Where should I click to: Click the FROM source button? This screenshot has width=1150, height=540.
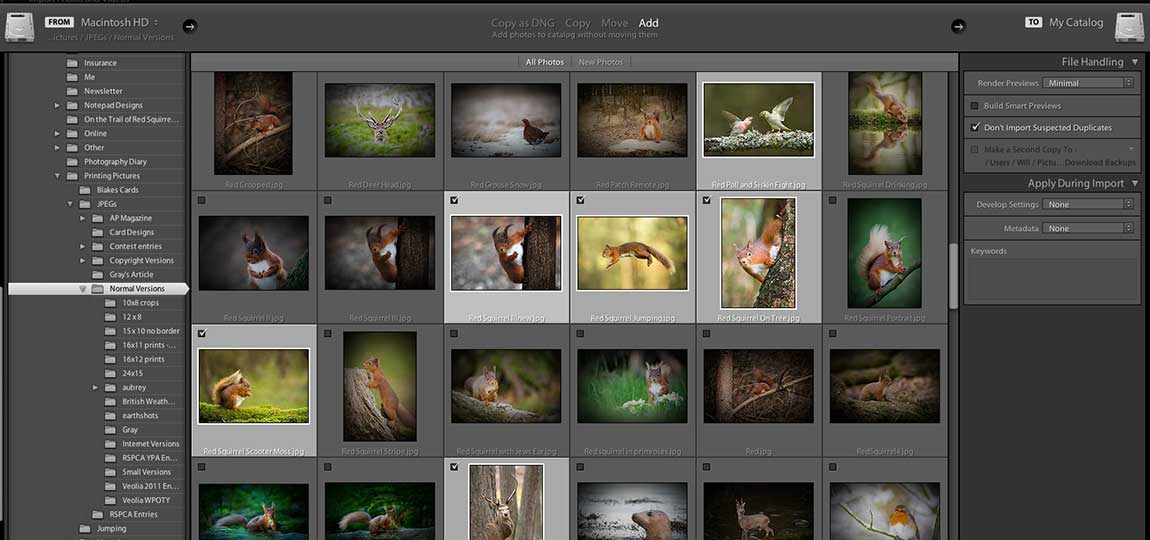tap(59, 23)
